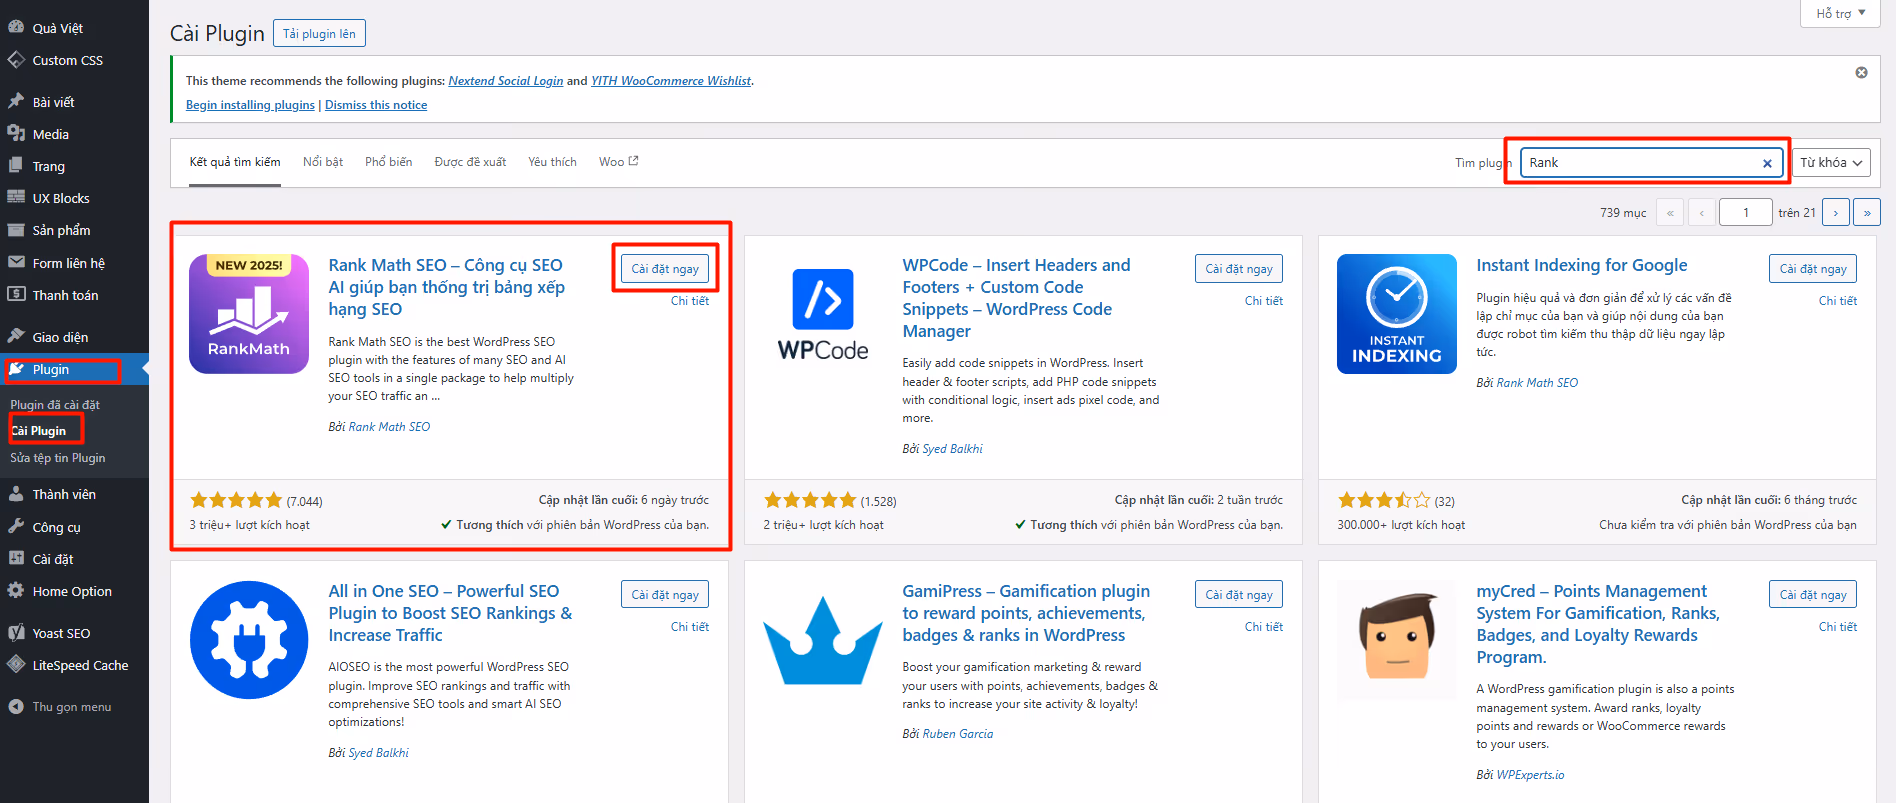
Task: Click the Công cụ wrench icon
Action: 16,527
